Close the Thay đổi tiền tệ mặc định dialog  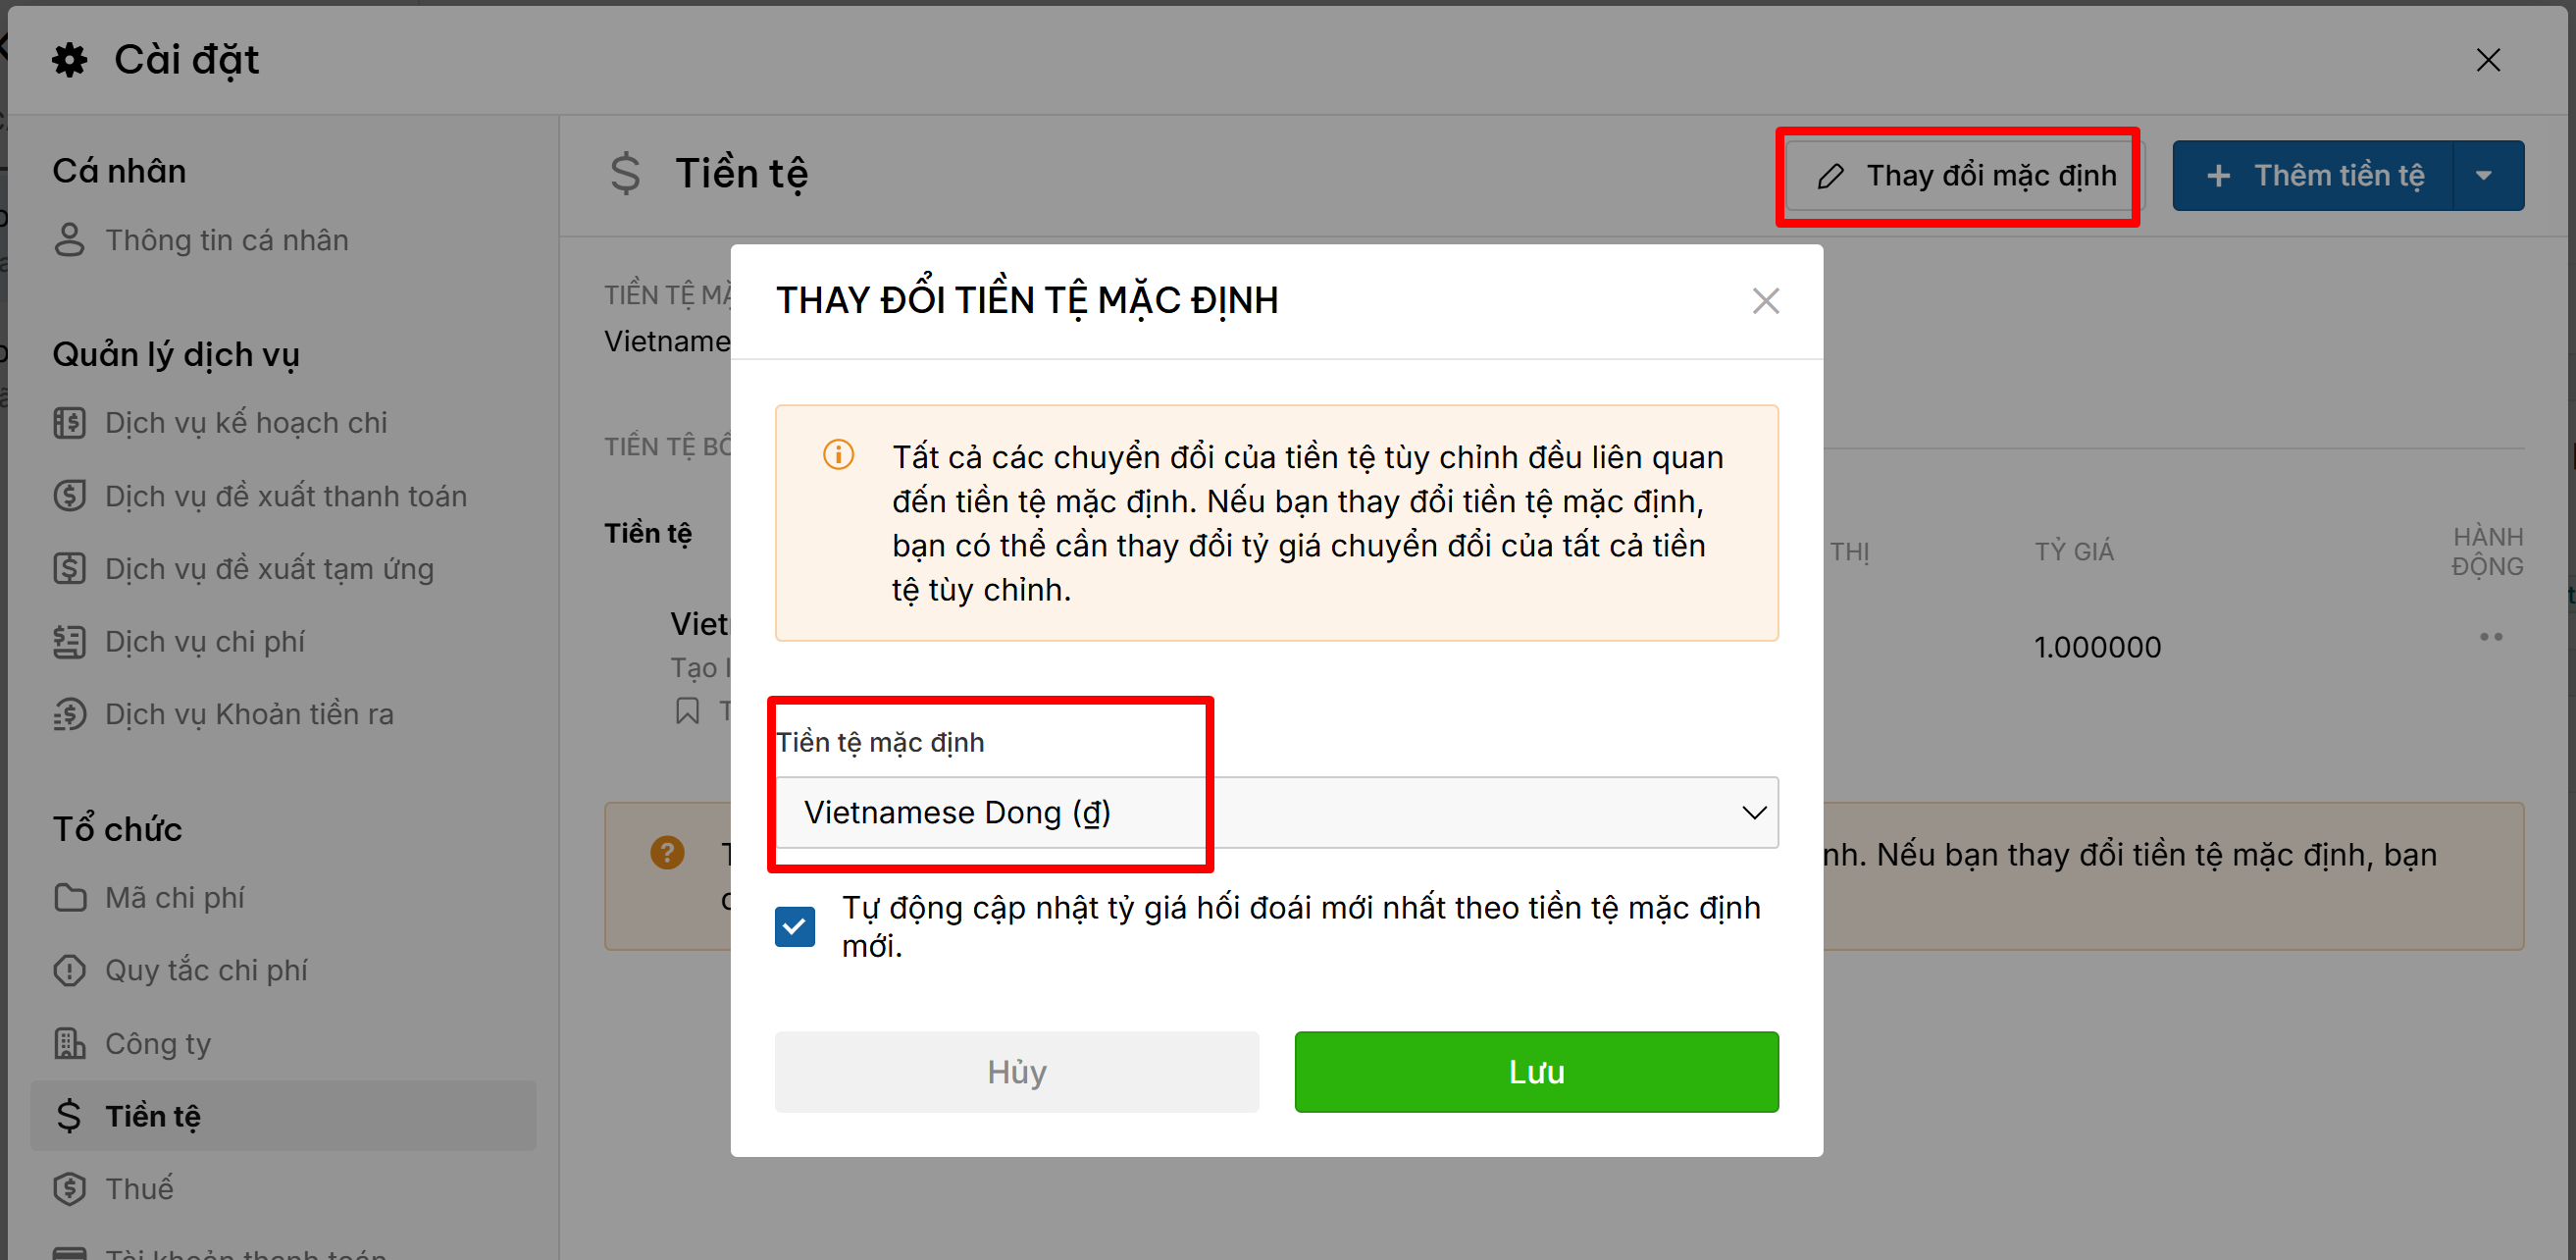pos(1765,301)
